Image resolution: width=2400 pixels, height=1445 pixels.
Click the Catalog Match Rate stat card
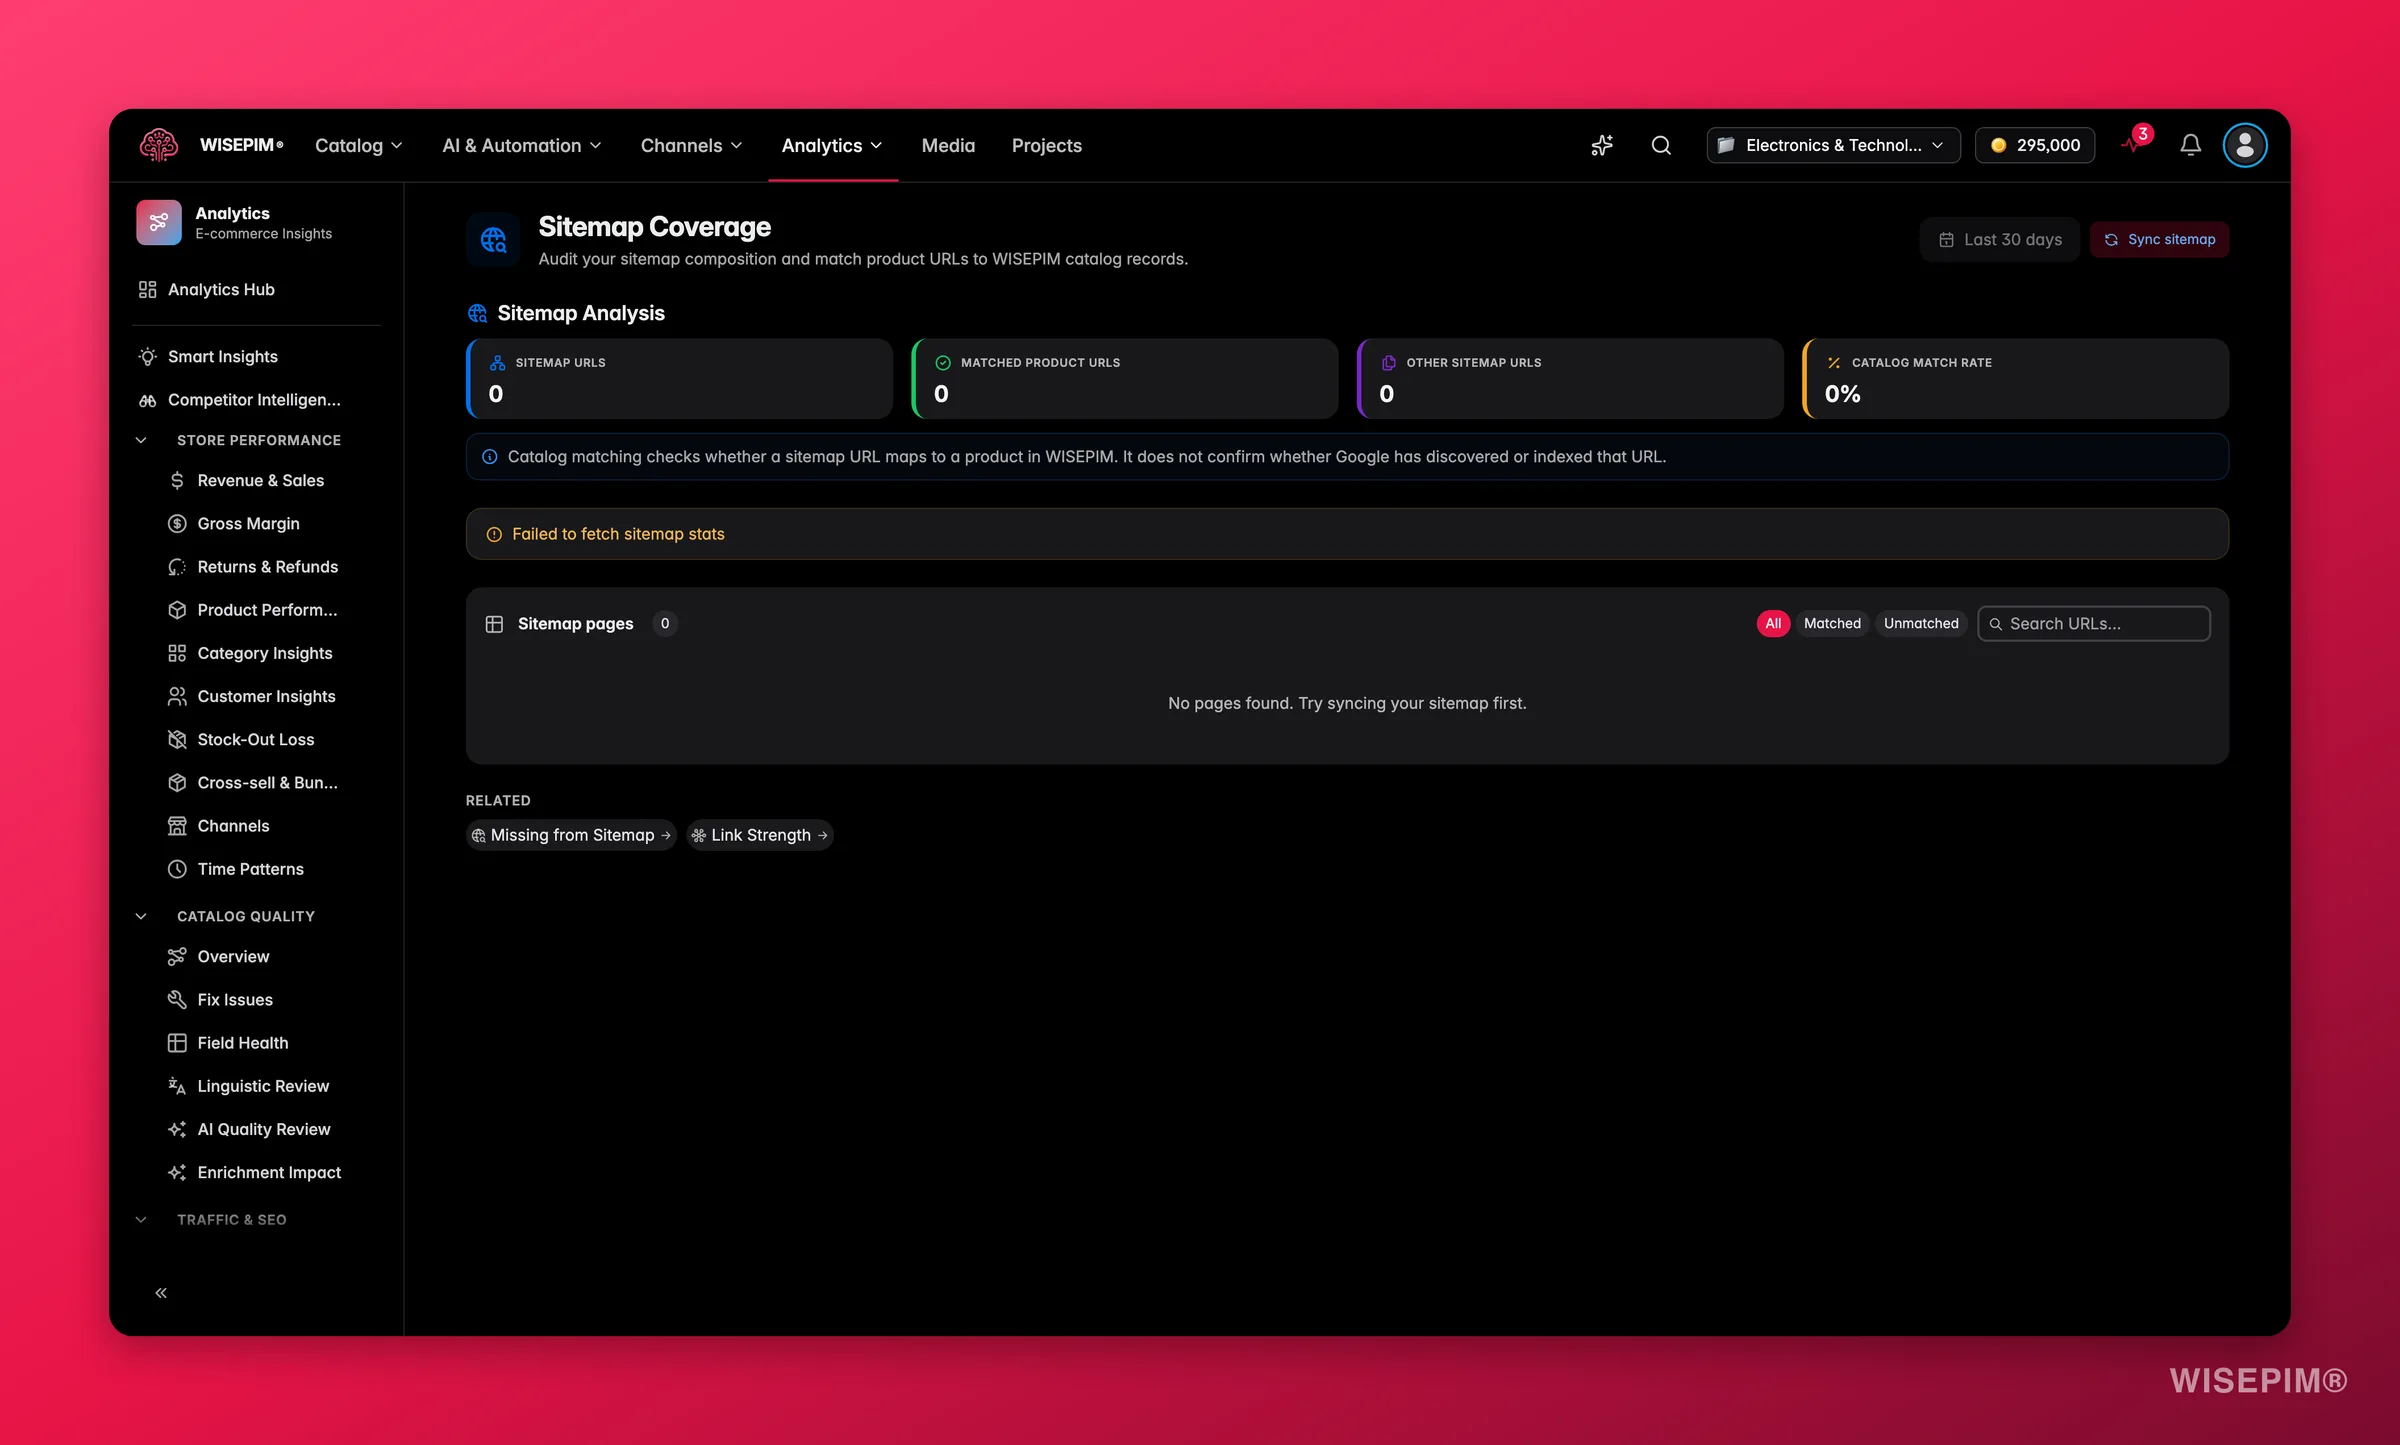point(2015,379)
